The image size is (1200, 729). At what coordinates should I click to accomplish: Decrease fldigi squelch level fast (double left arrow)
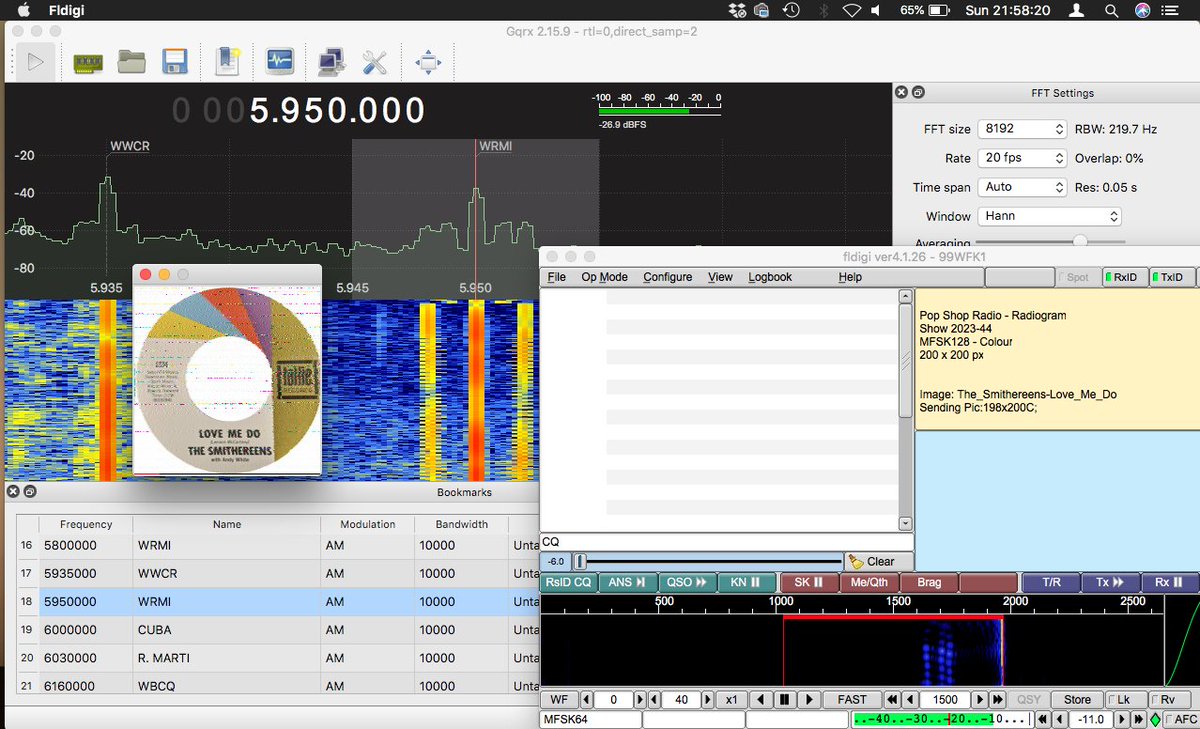1042,720
